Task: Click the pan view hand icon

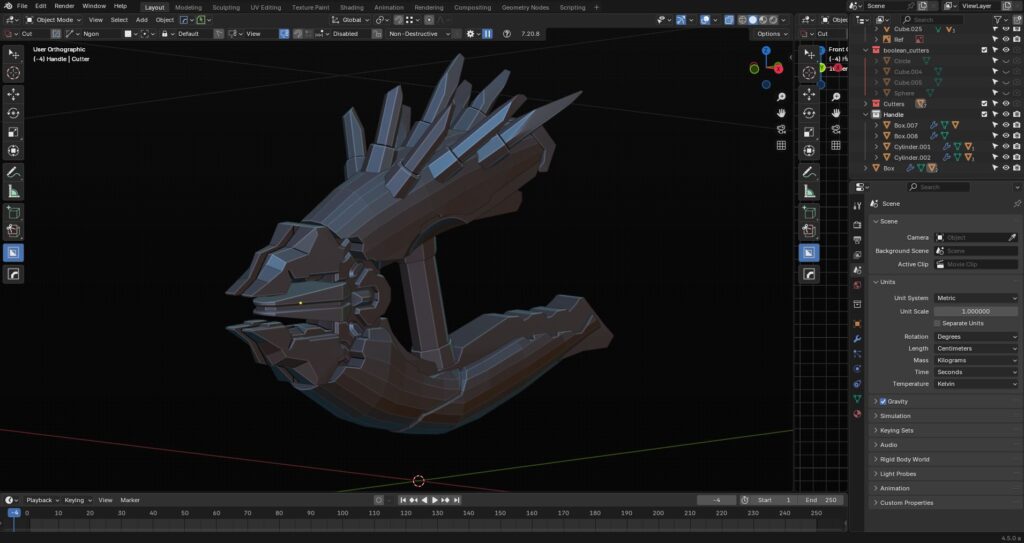Action: [x=781, y=113]
